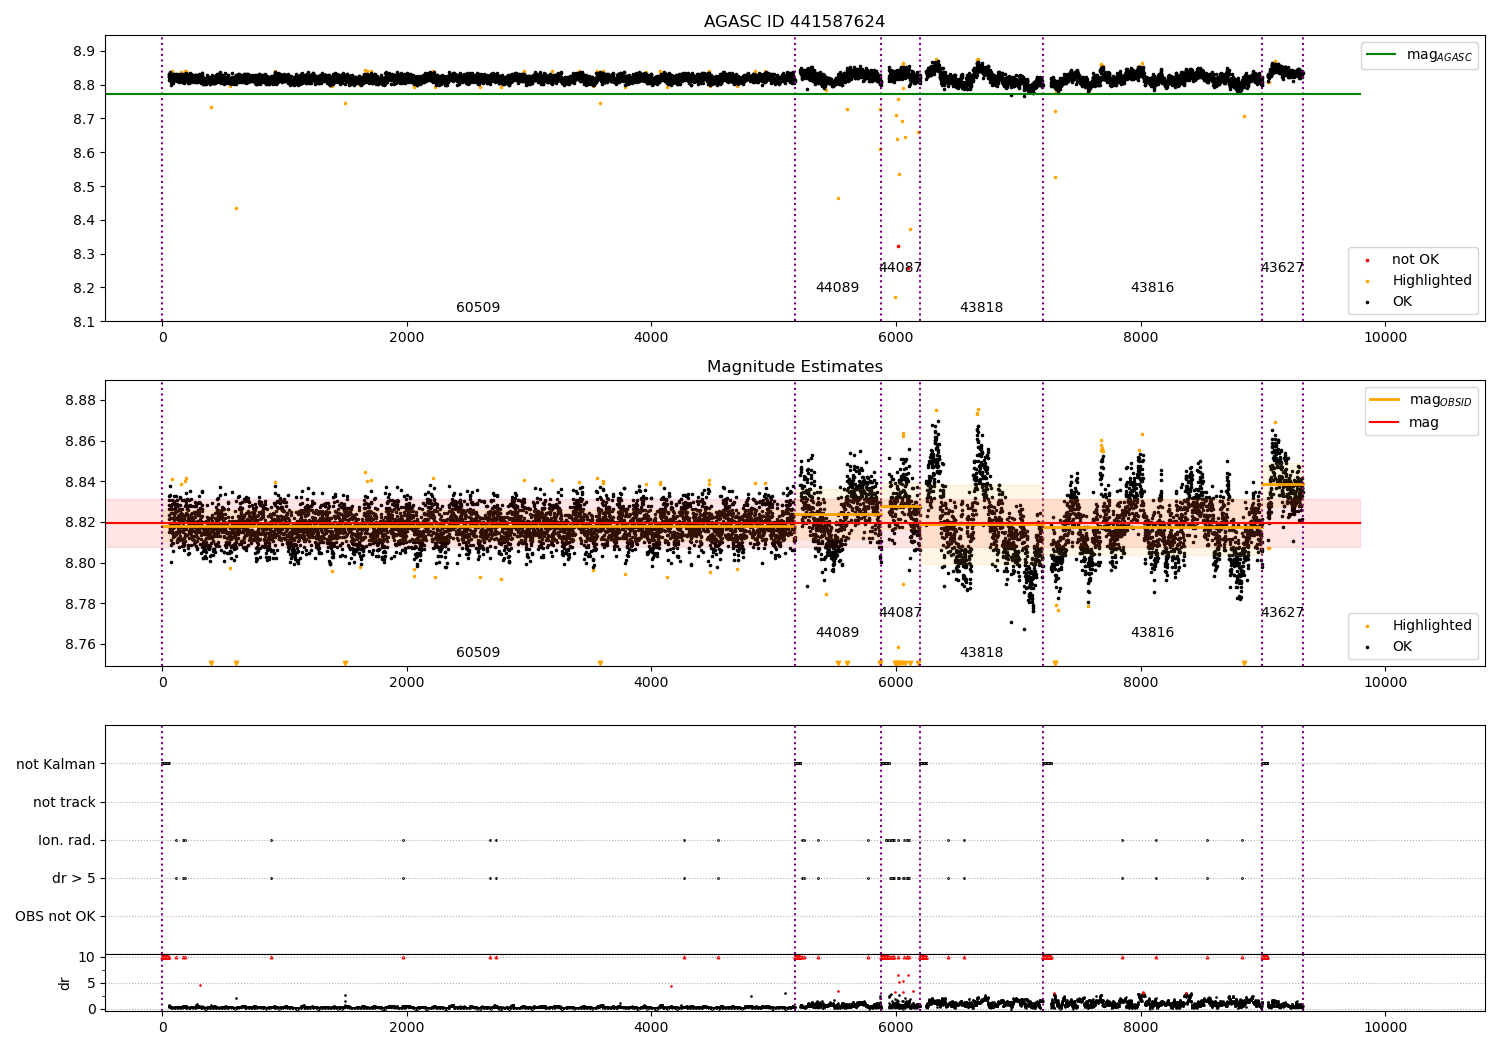
Task: Click the 'OK' black legend marker in top plot
Action: click(x=1367, y=302)
